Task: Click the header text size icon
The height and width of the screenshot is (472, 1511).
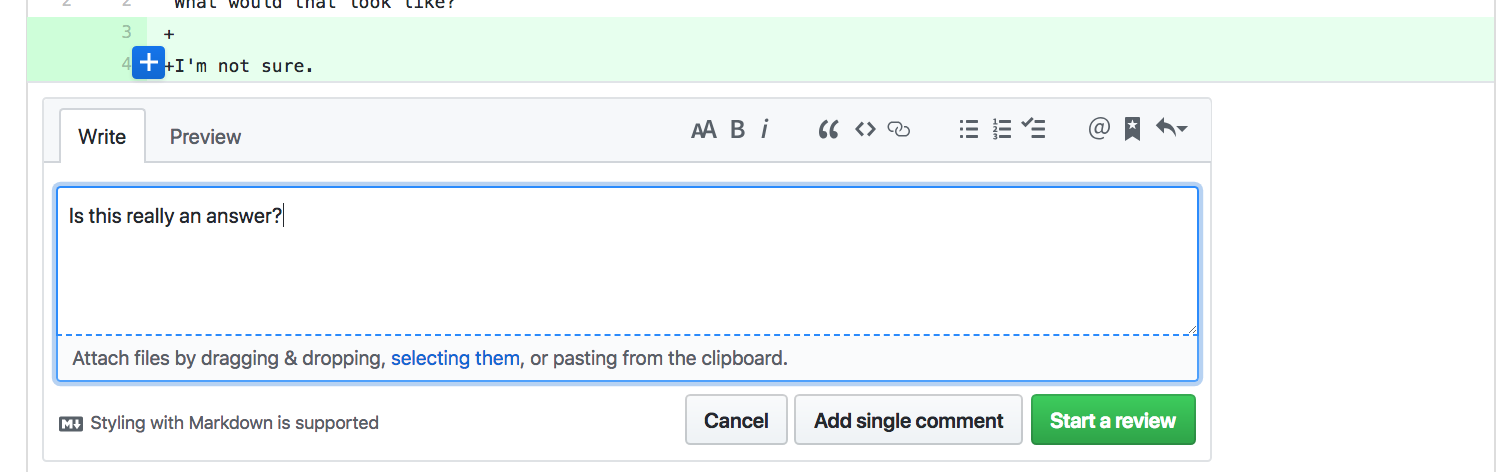Action: point(704,129)
